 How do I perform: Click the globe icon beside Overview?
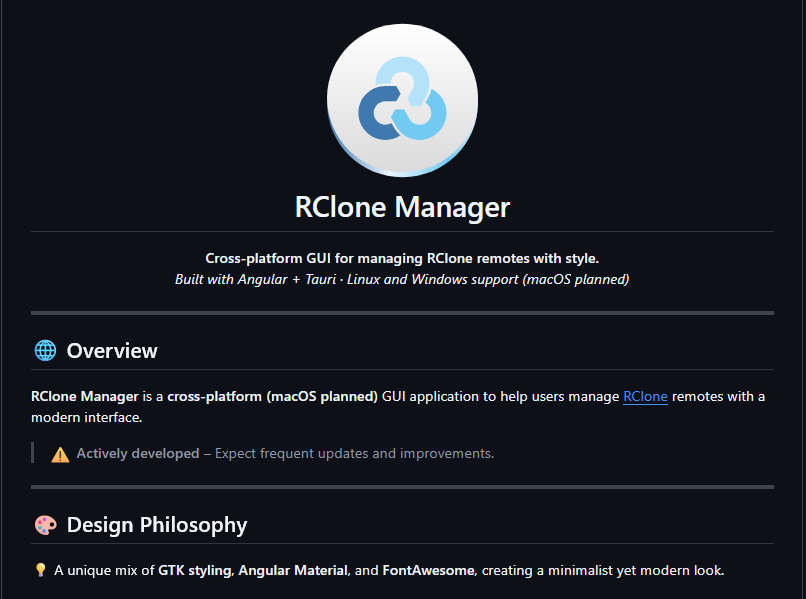(45, 351)
